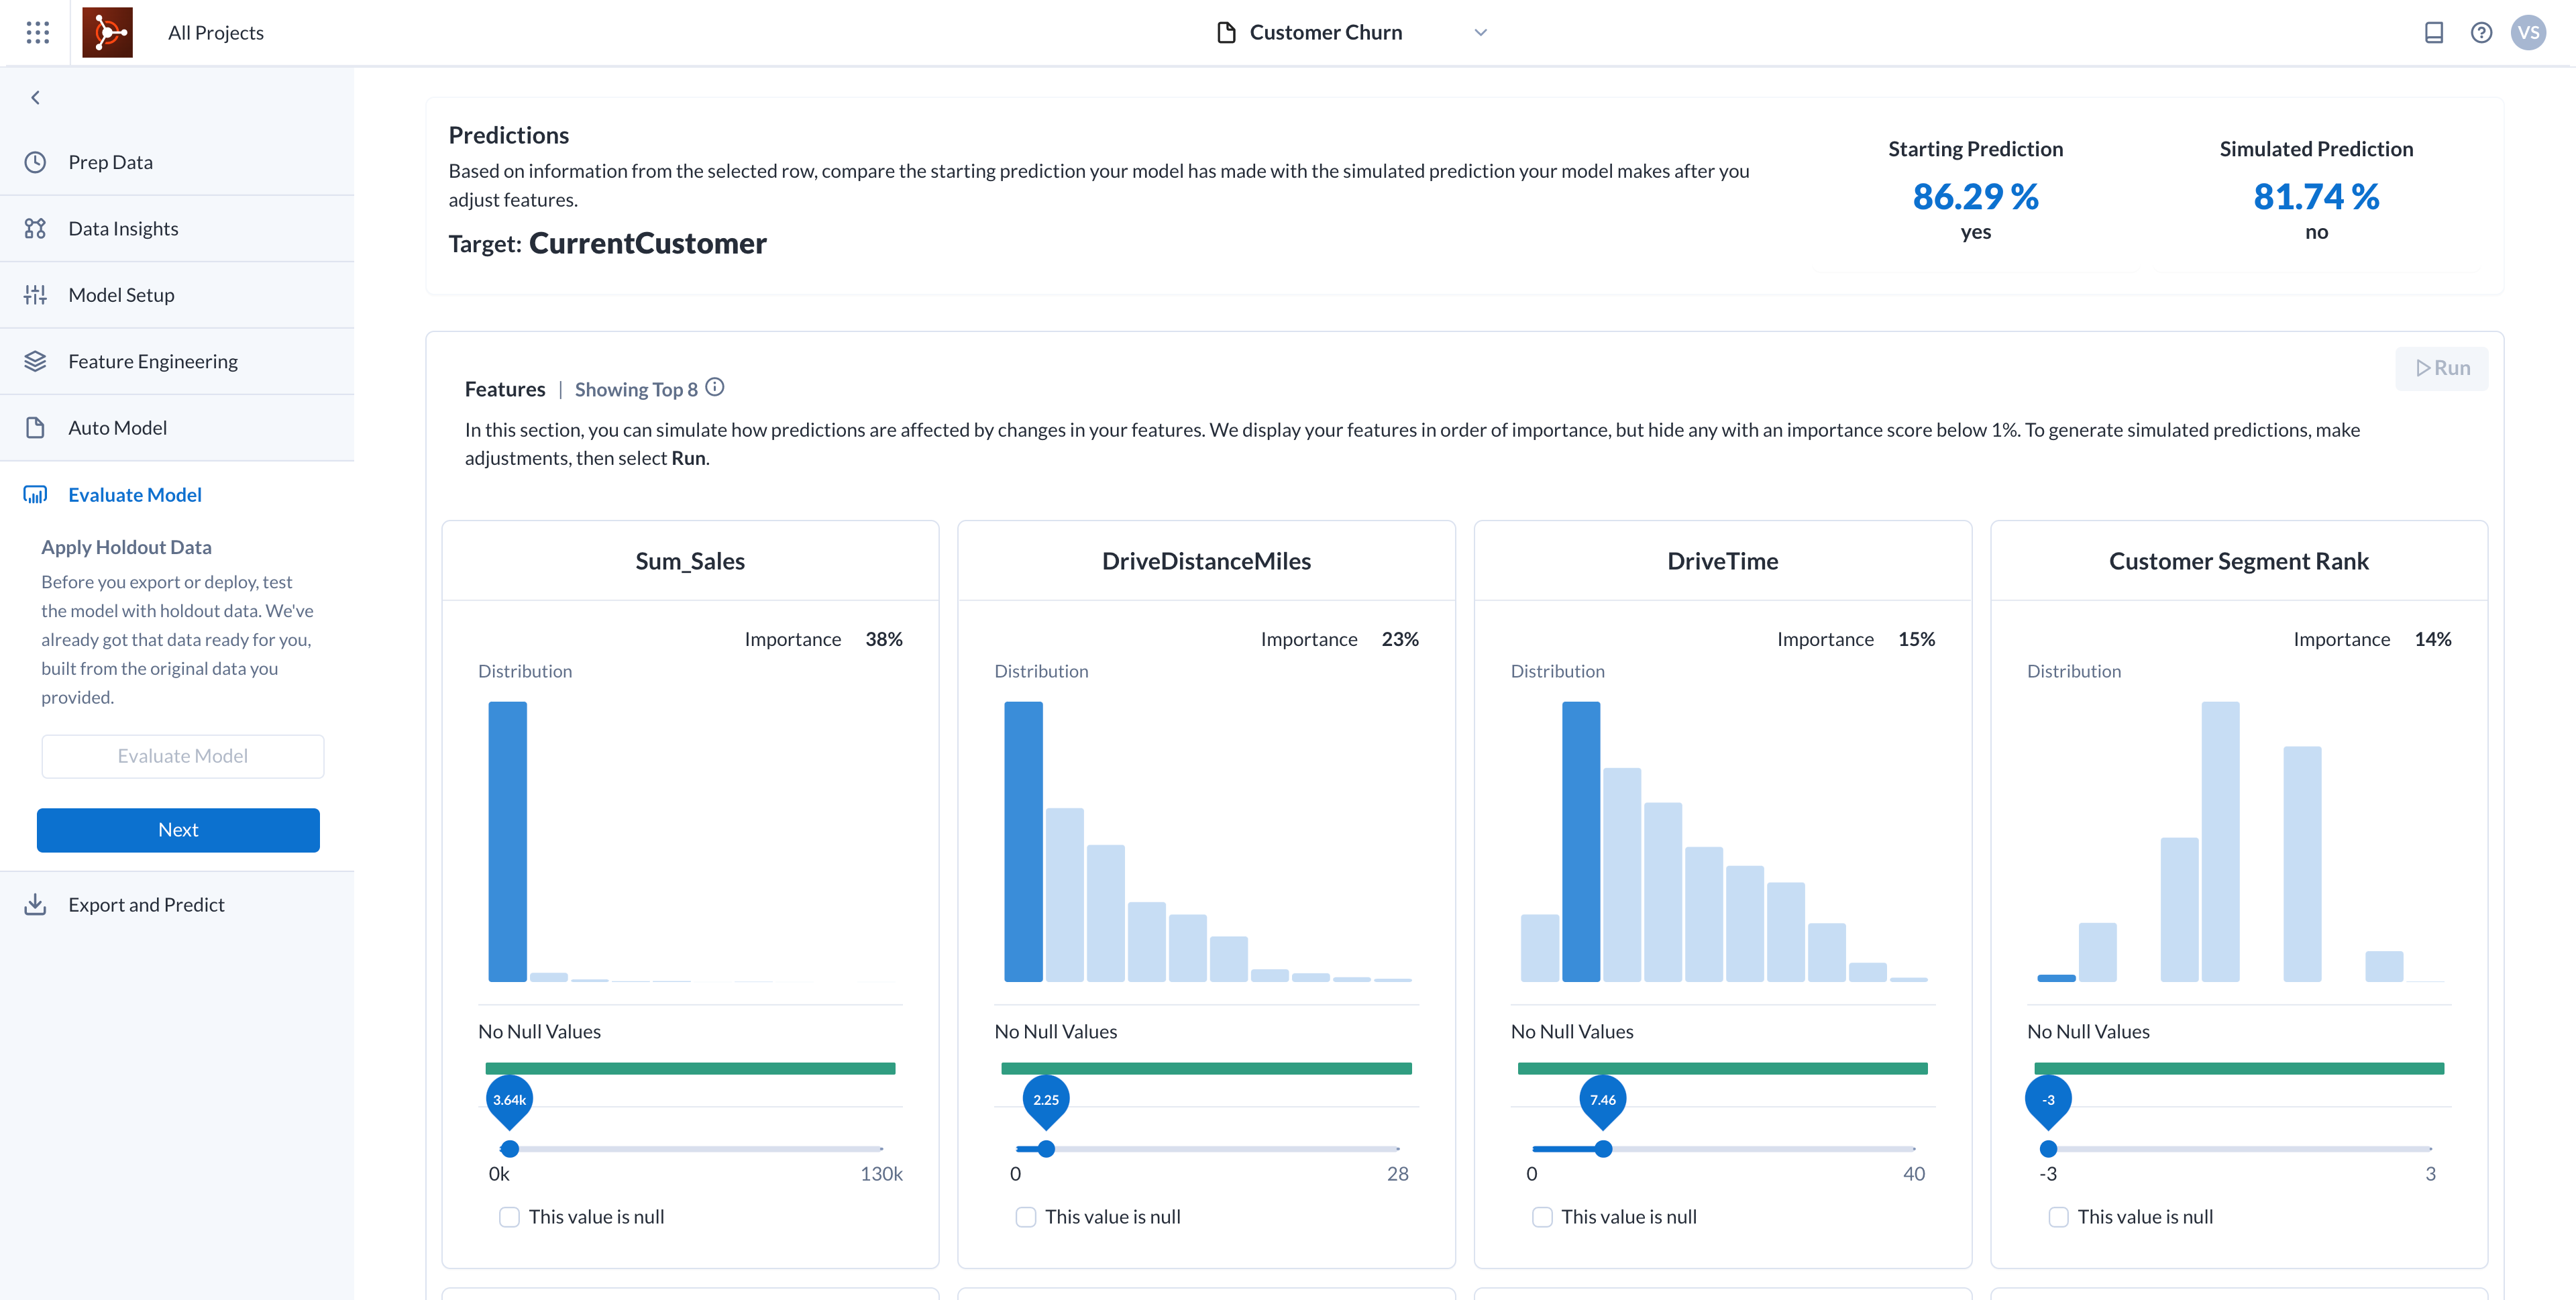Collapse the sidebar with the back chevron
2576x1300 pixels.
36,98
